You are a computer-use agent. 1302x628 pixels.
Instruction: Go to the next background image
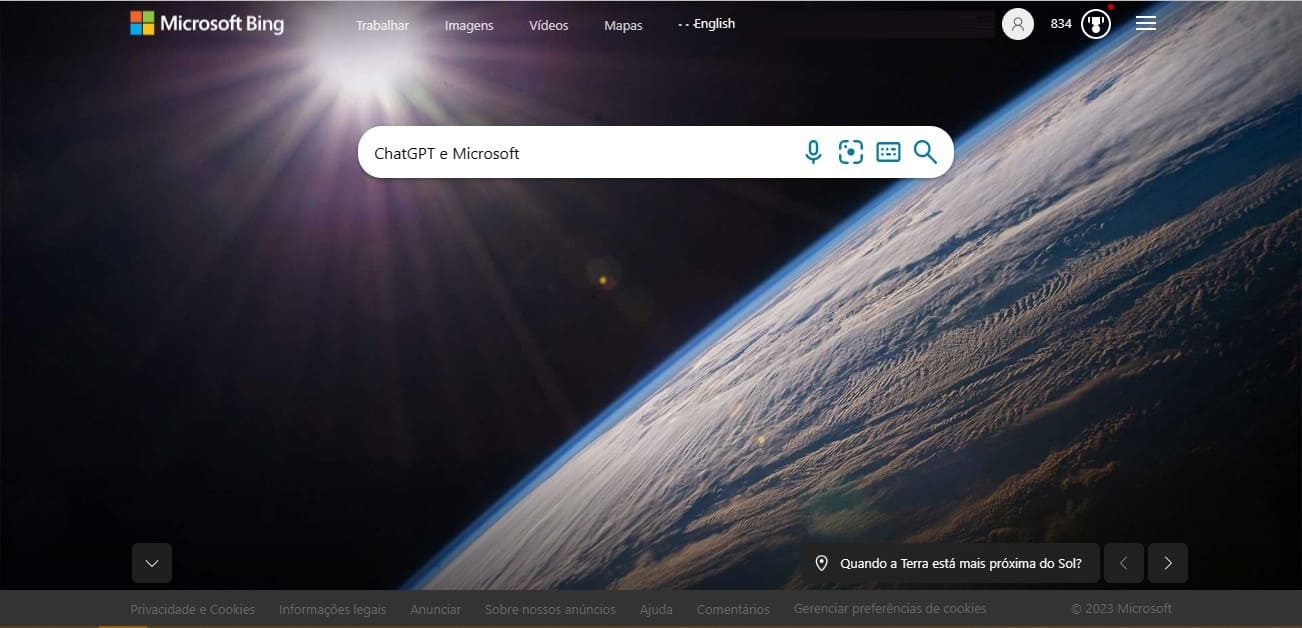click(x=1167, y=563)
